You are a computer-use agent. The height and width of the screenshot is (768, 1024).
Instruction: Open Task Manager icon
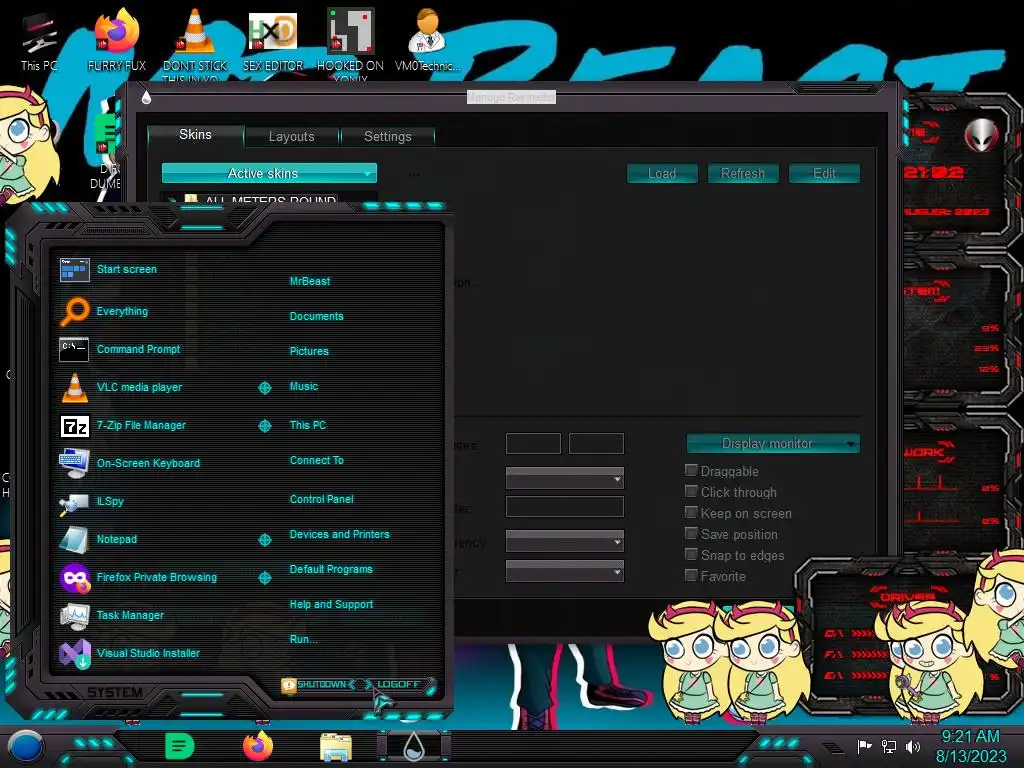tap(74, 615)
